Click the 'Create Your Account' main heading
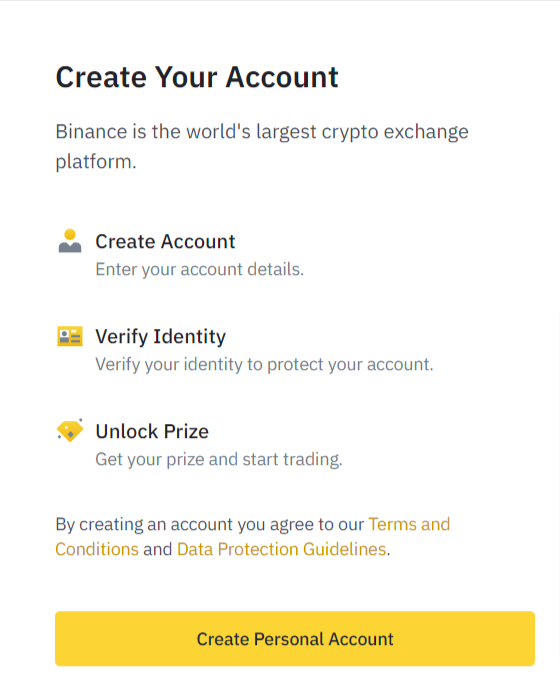This screenshot has width=560, height=686. (x=197, y=77)
